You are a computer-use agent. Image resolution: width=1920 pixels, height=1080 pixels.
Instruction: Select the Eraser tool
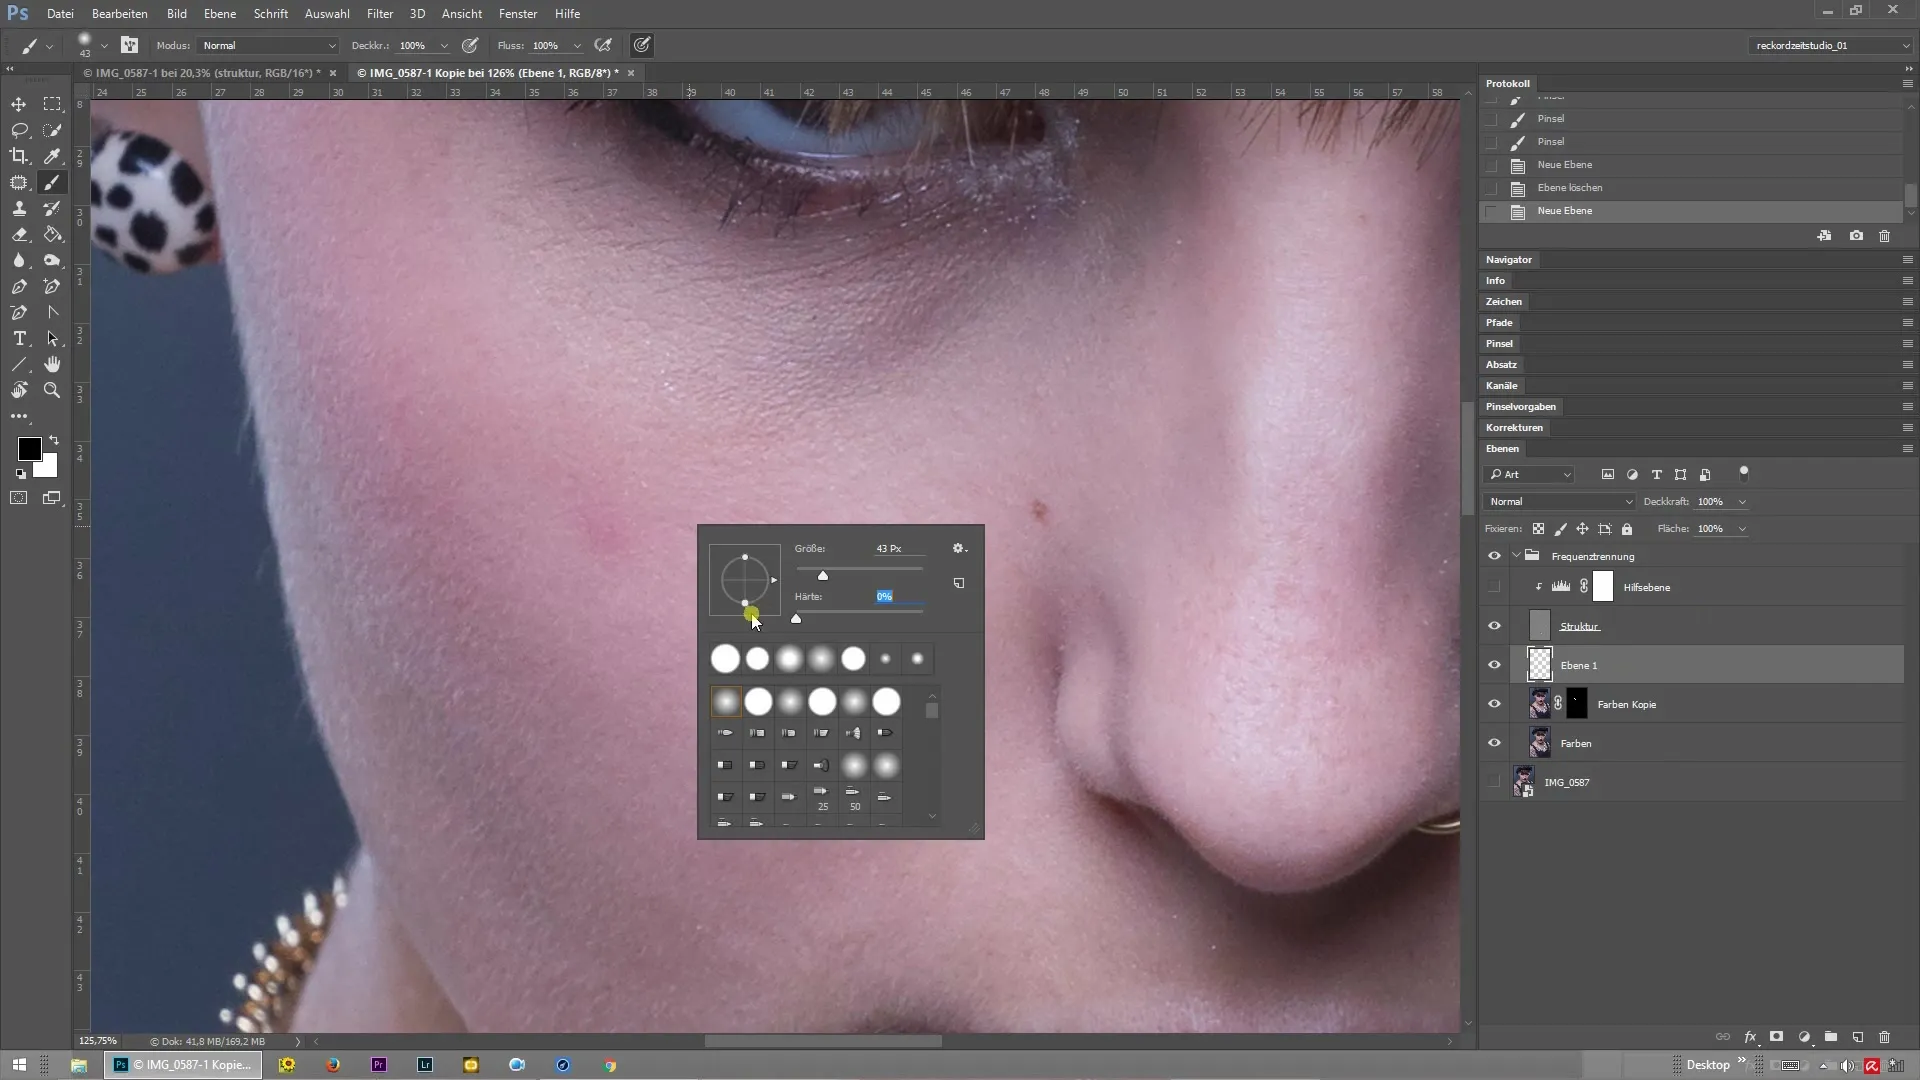(19, 234)
